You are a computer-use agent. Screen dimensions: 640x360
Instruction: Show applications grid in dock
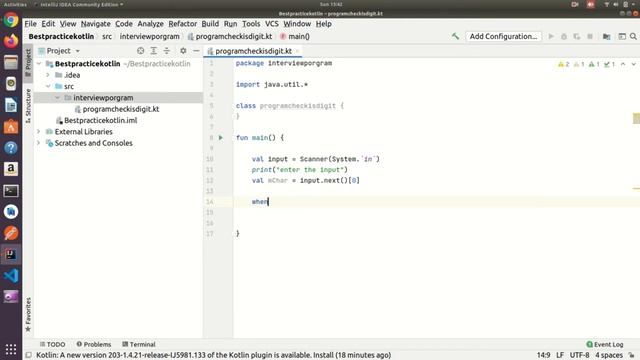click(11, 349)
